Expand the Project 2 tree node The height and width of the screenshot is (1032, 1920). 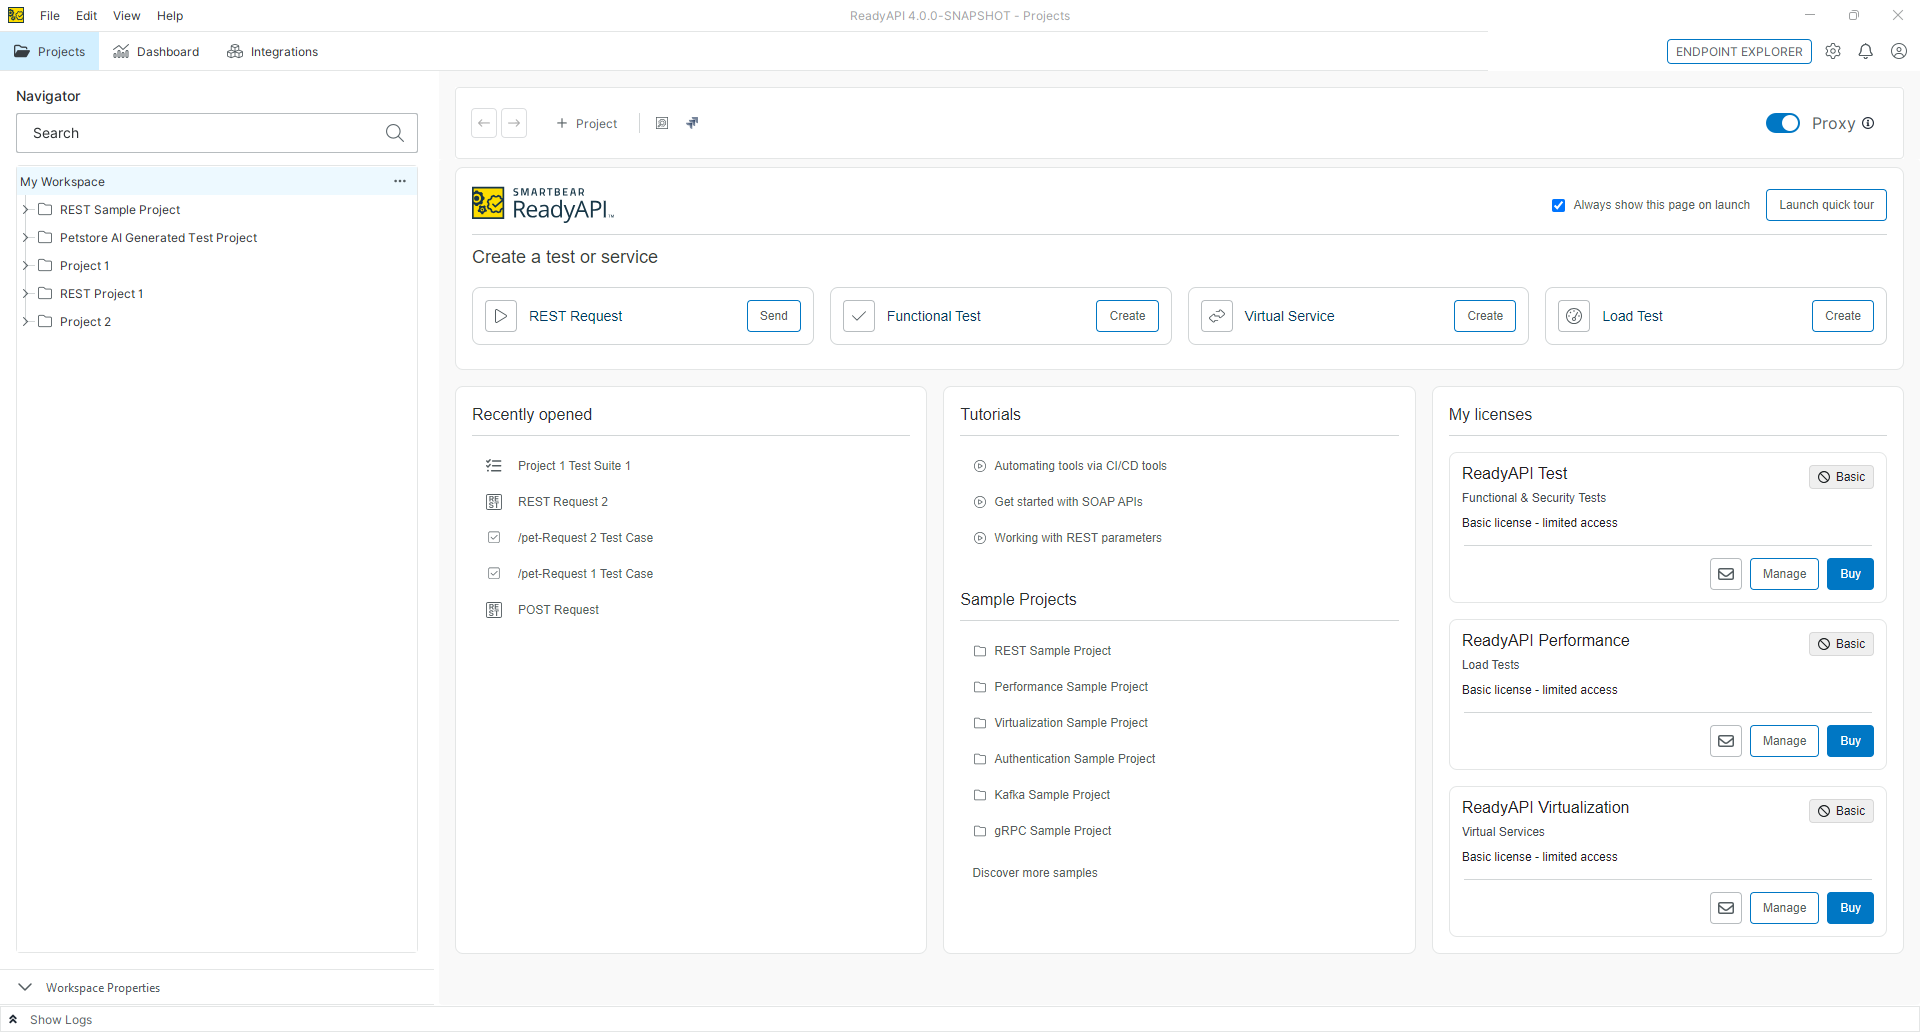click(x=25, y=322)
